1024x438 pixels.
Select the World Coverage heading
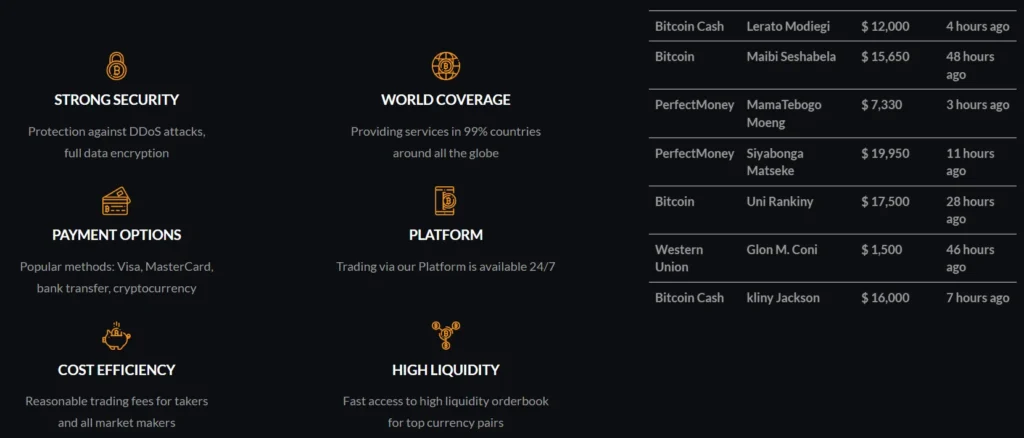pos(445,100)
